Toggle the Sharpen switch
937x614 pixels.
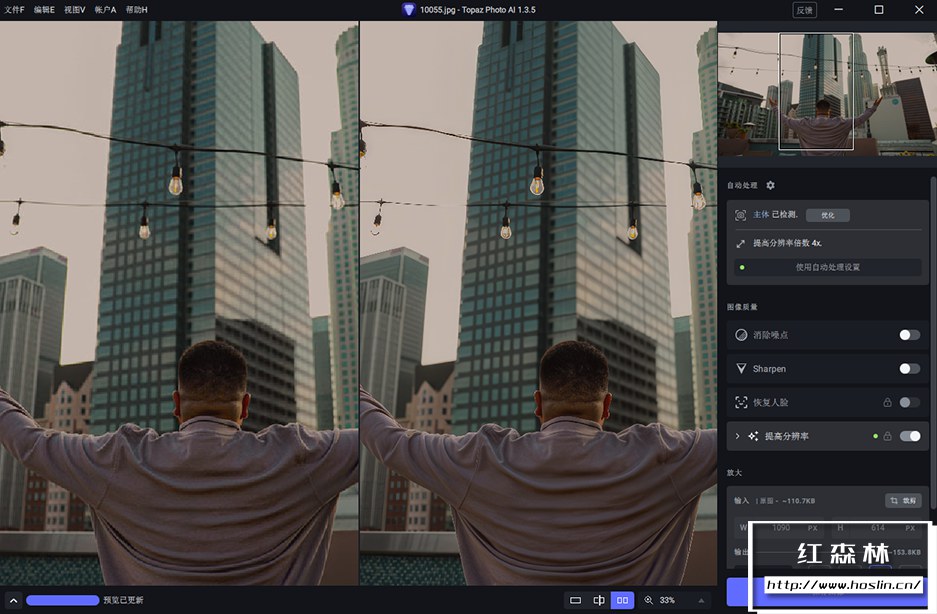910,369
